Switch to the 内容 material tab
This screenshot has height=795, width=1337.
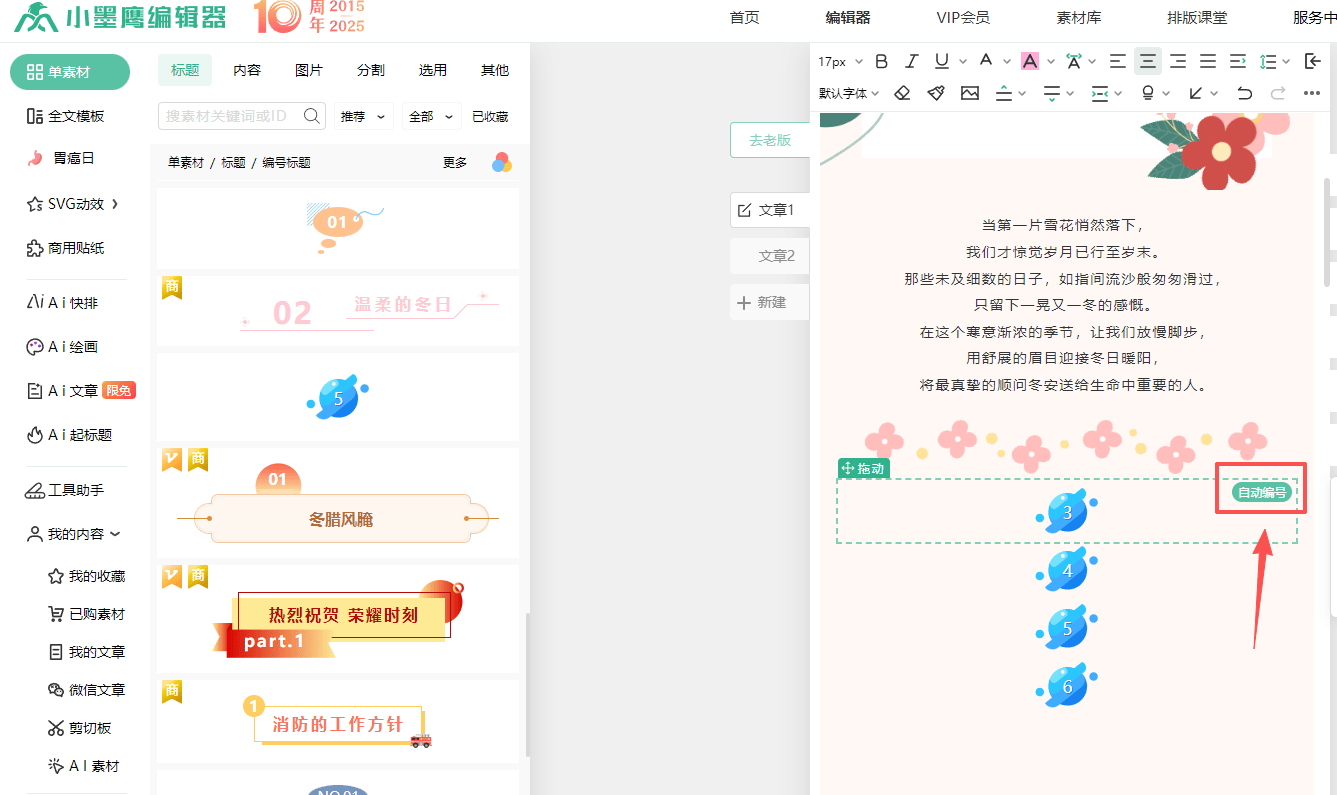tap(247, 70)
